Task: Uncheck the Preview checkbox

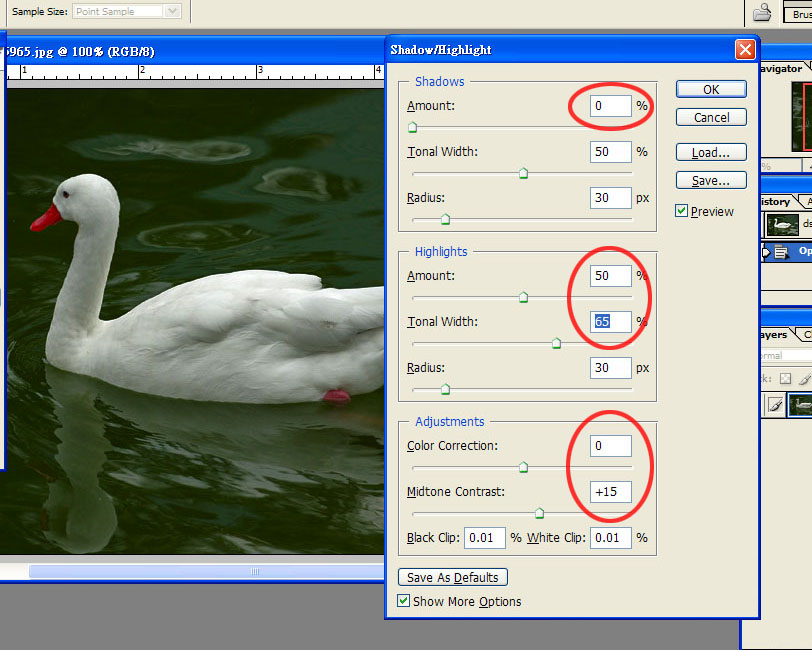Action: tap(681, 211)
